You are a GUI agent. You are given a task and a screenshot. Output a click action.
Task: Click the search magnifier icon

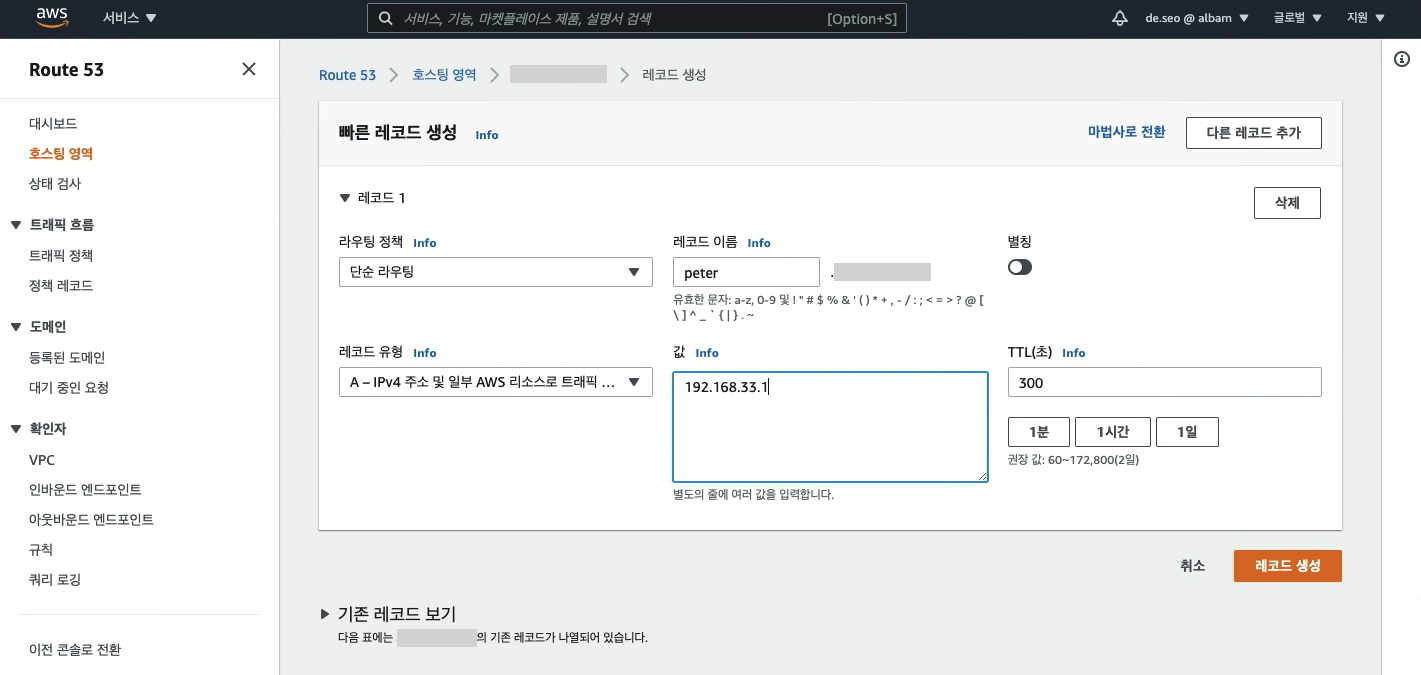pyautogui.click(x=386, y=18)
